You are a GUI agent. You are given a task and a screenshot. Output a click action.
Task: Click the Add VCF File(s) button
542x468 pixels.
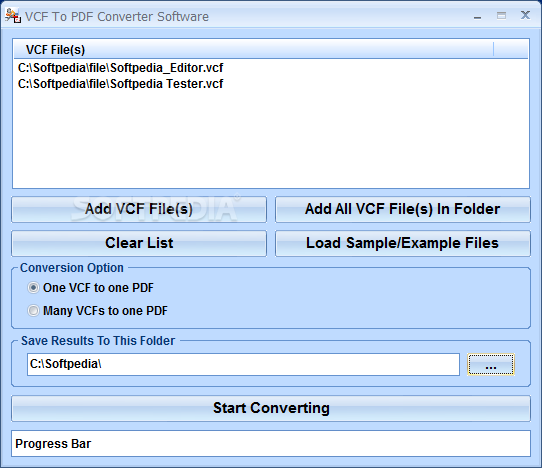[x=139, y=209]
